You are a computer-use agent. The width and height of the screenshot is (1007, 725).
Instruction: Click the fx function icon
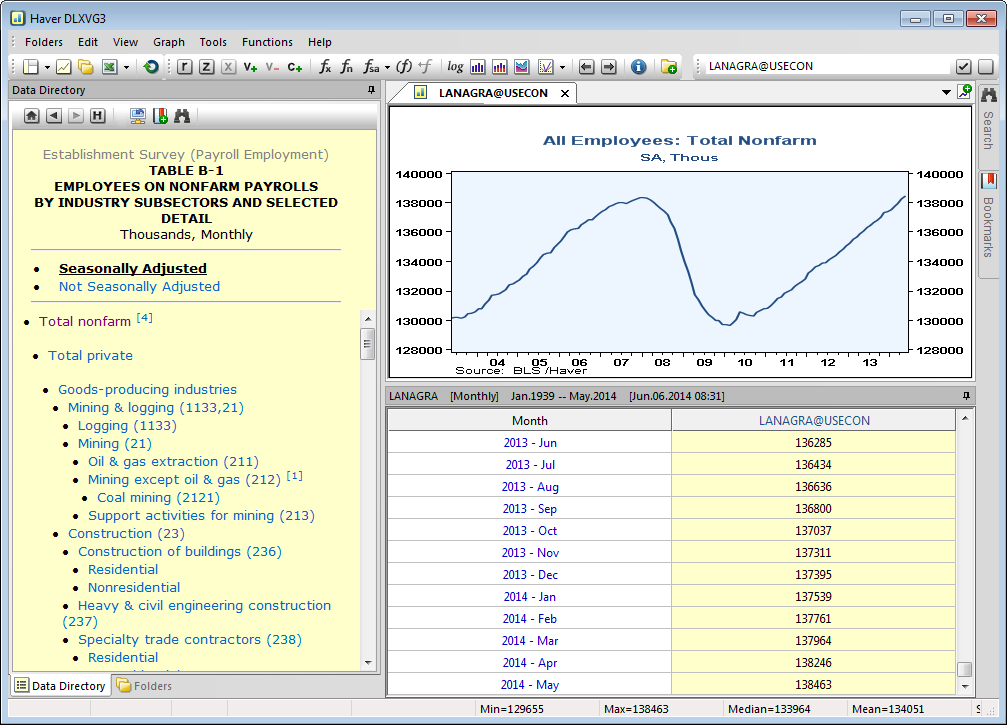pyautogui.click(x=325, y=67)
